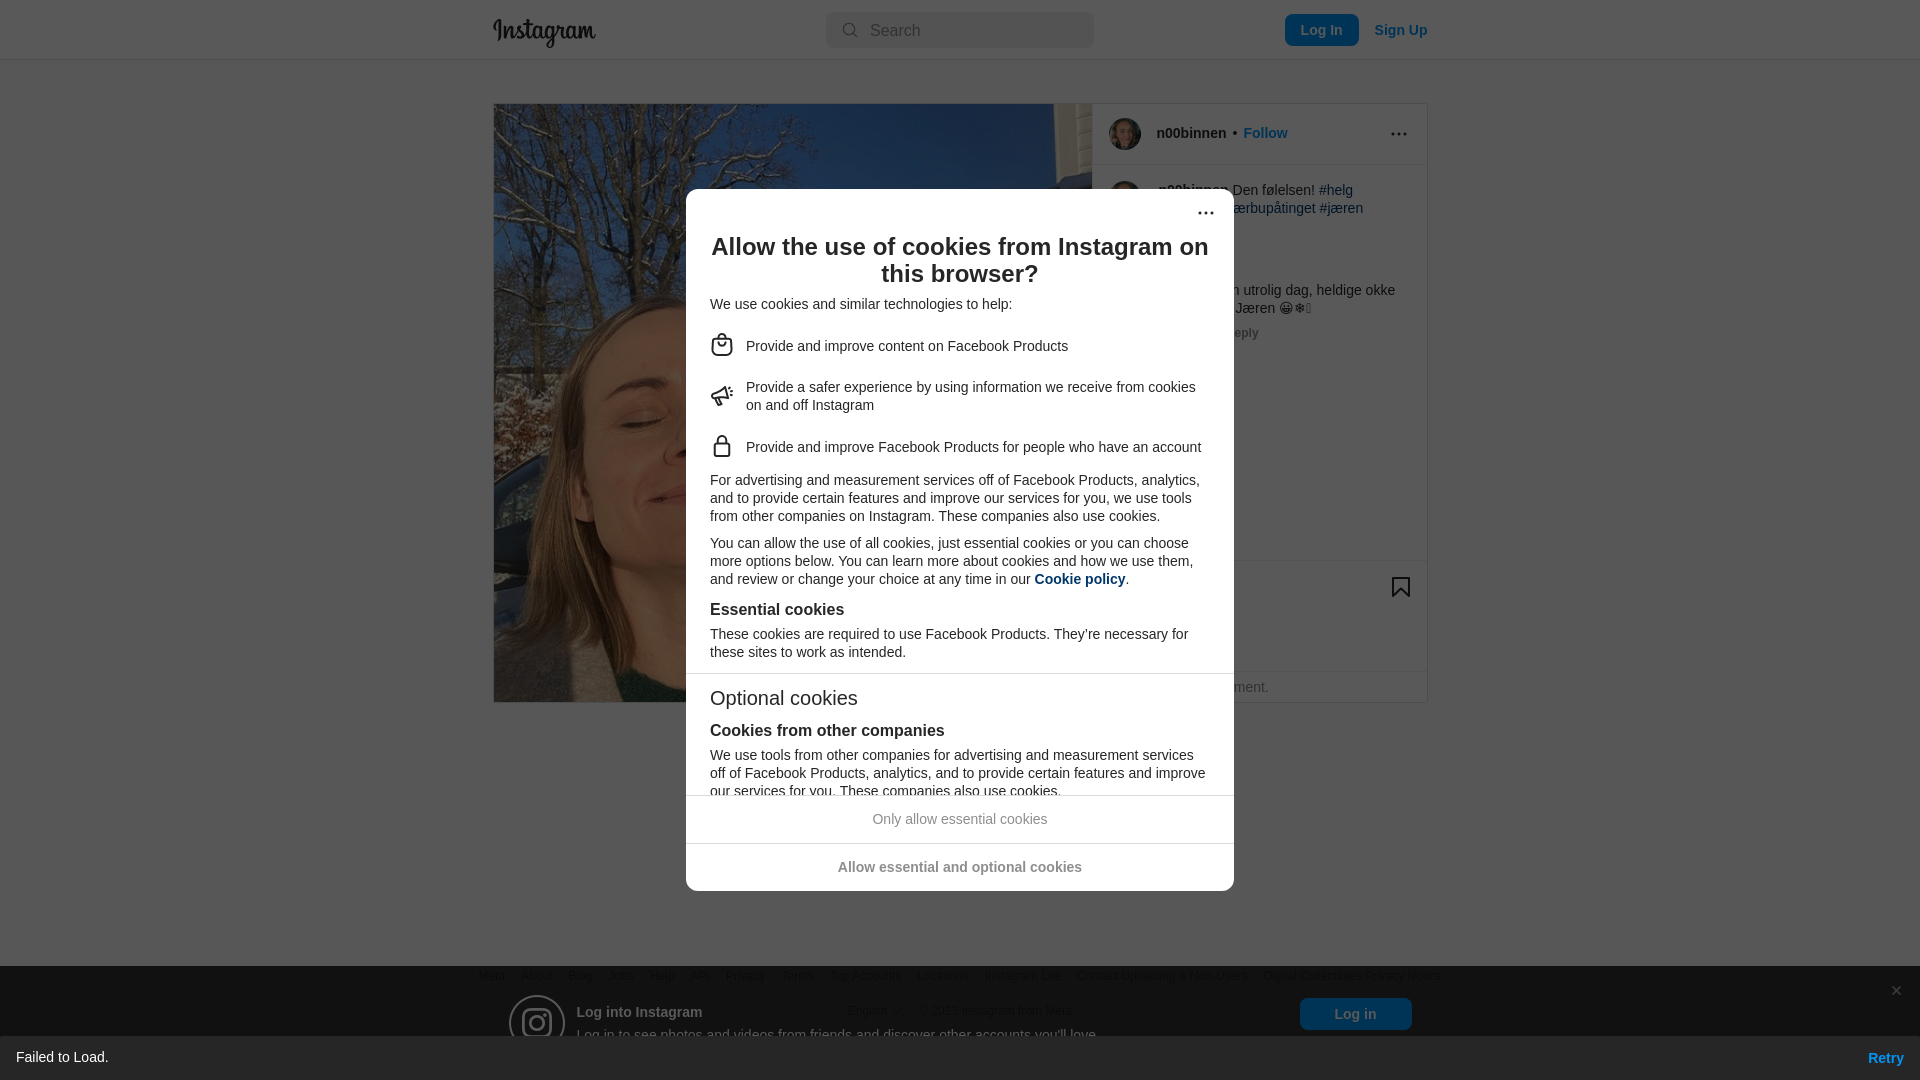
Task: Click the Log In button in header
Action: (x=1321, y=30)
